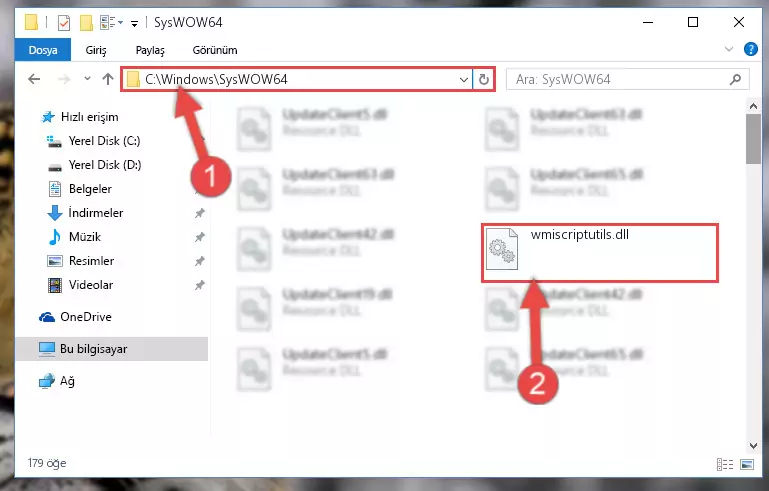
Task: Click the vertical scrollbar thumb
Action: pos(753,139)
